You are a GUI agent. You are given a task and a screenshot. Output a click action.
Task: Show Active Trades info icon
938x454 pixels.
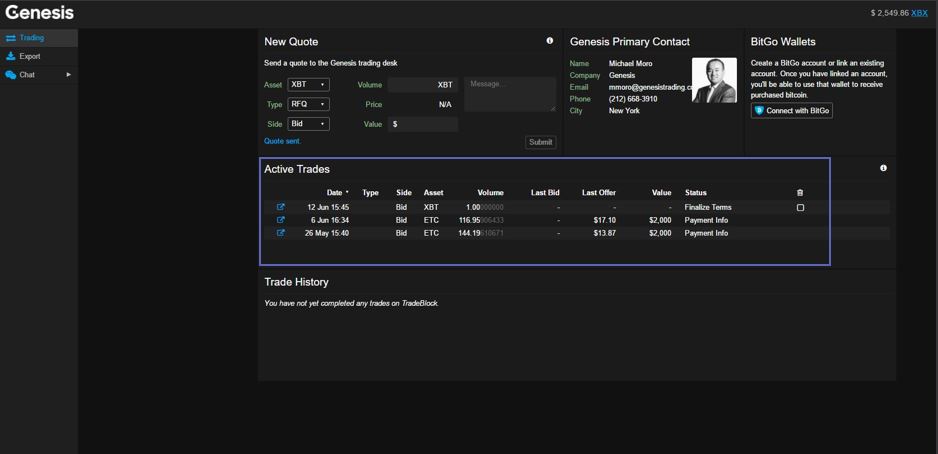point(884,168)
